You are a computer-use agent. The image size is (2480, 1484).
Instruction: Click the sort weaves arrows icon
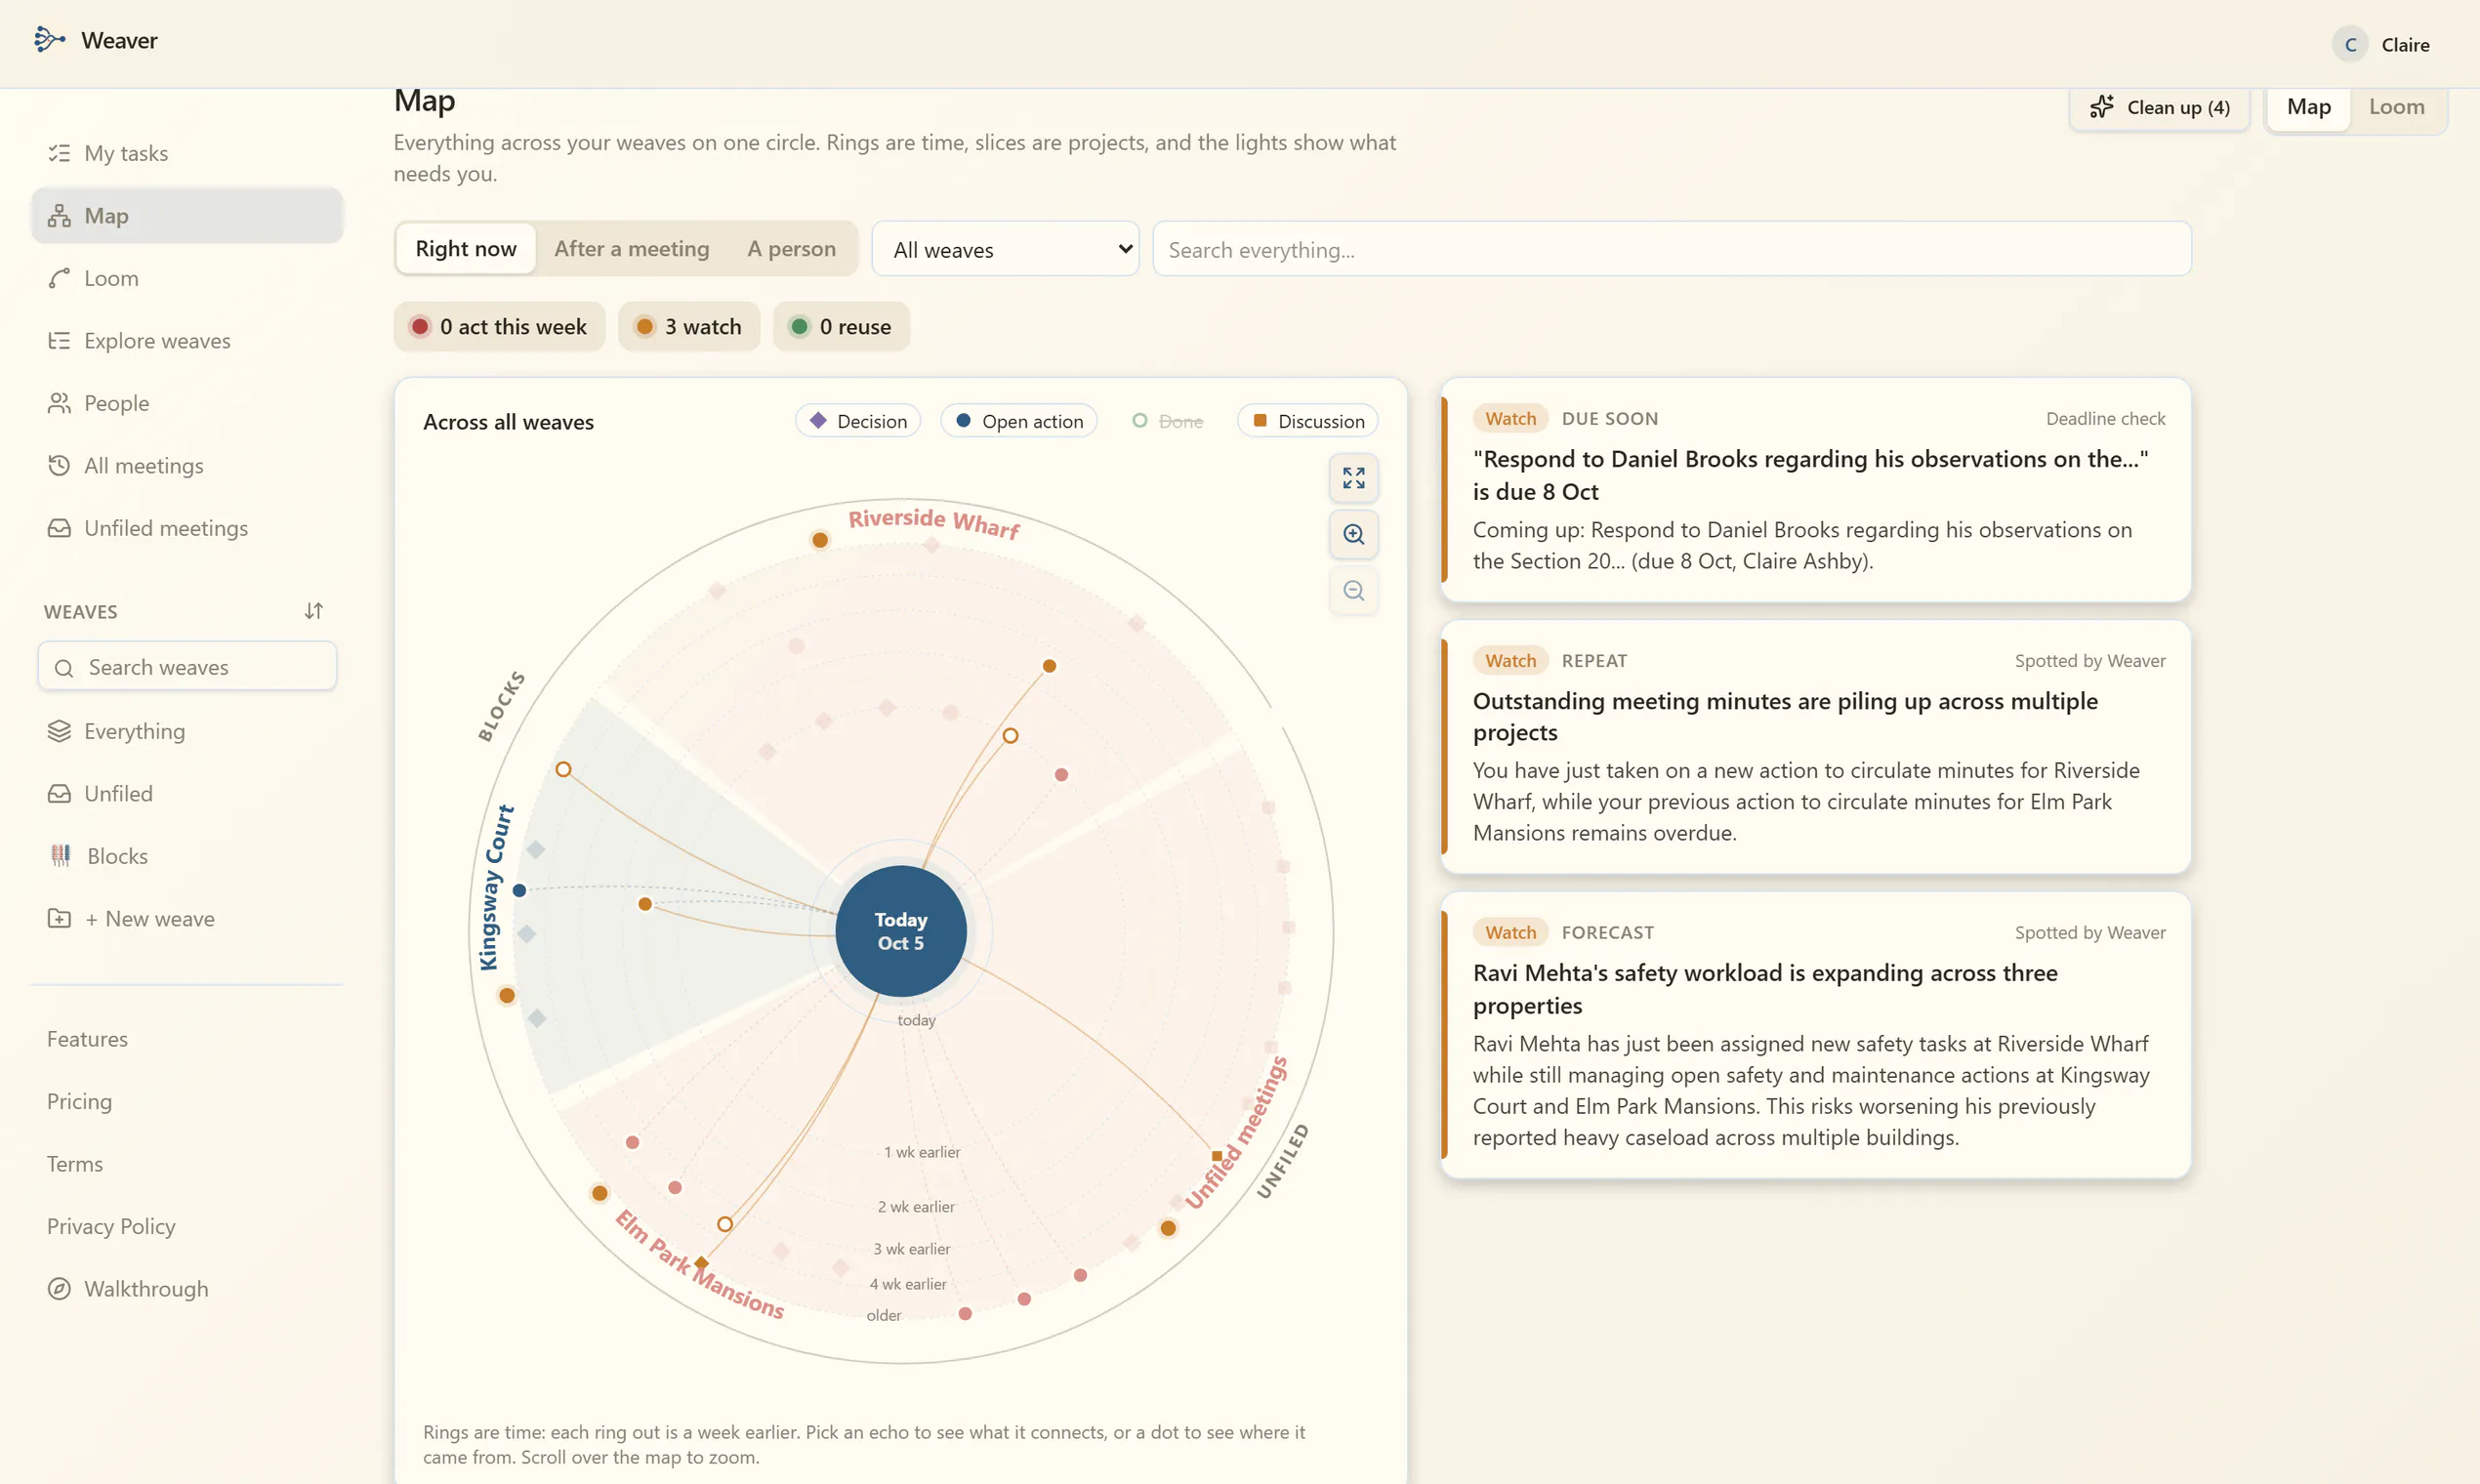[313, 611]
